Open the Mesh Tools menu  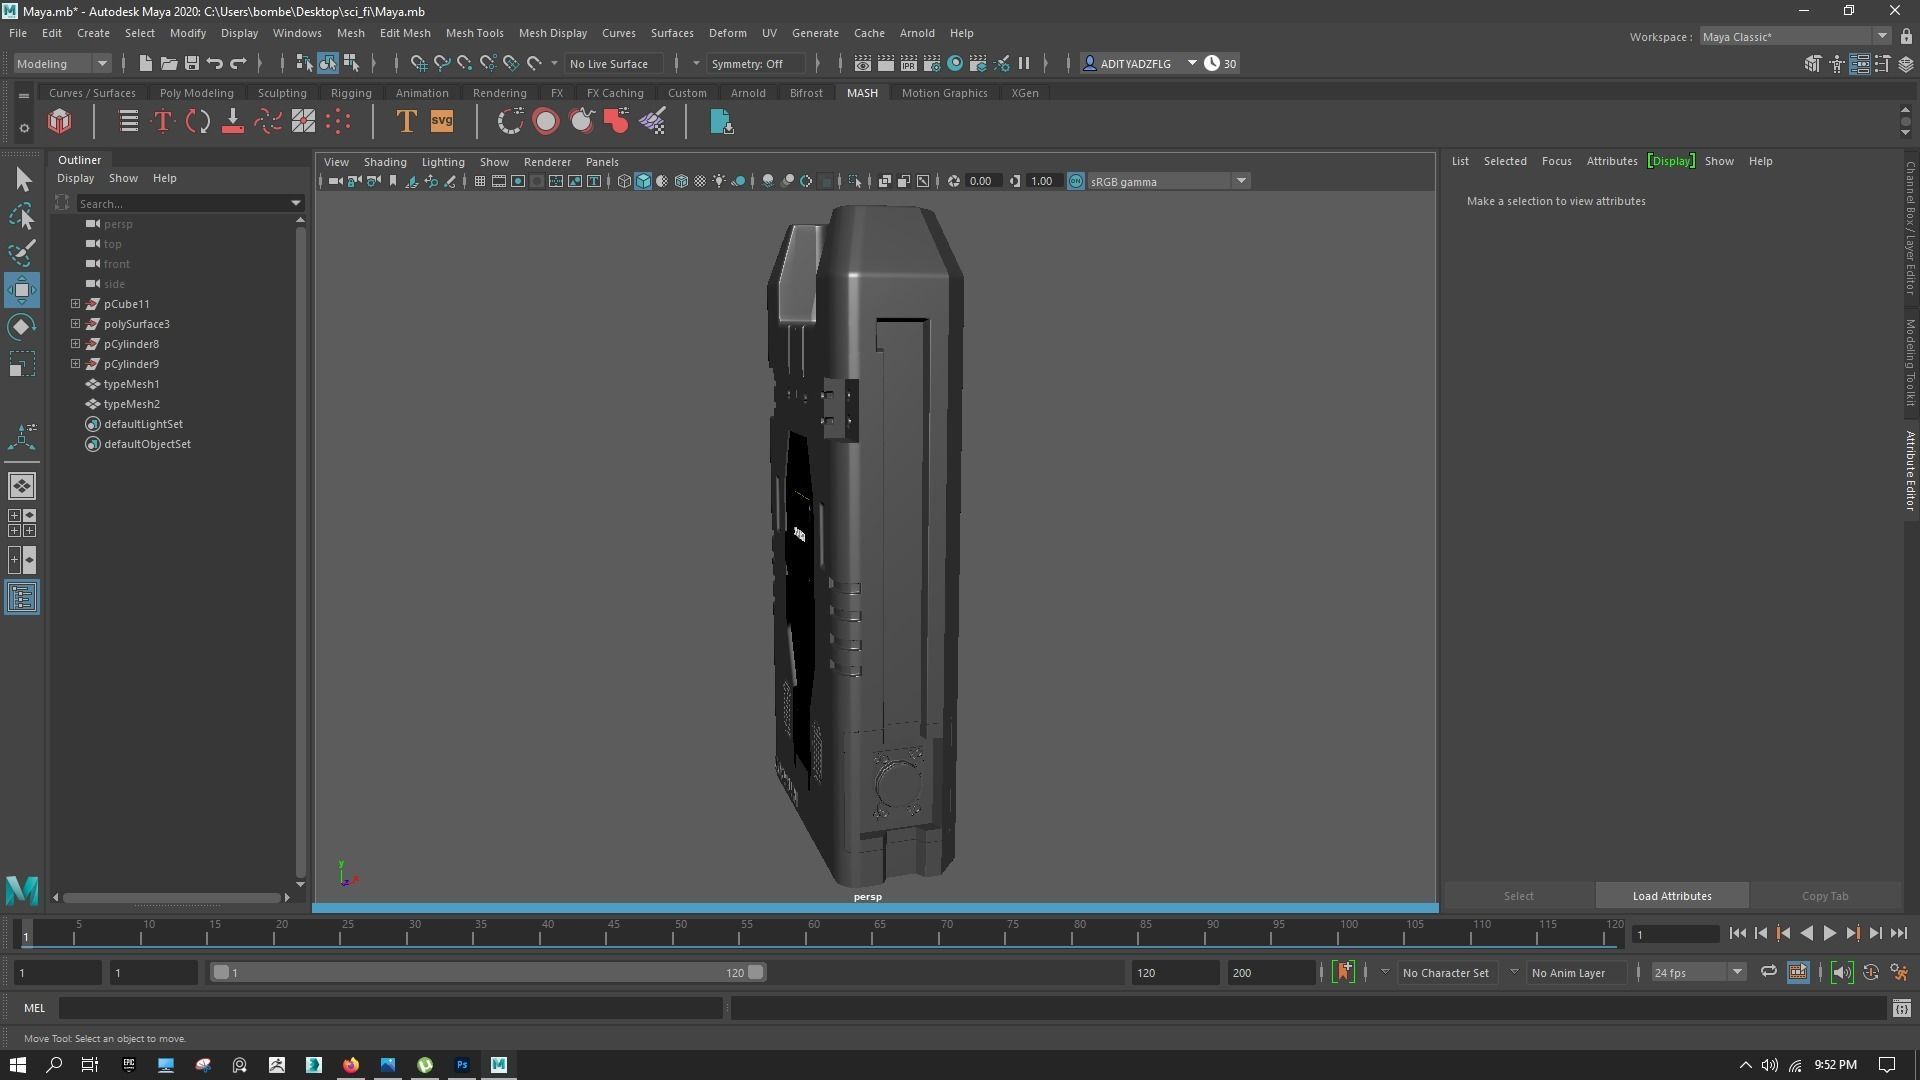click(474, 33)
